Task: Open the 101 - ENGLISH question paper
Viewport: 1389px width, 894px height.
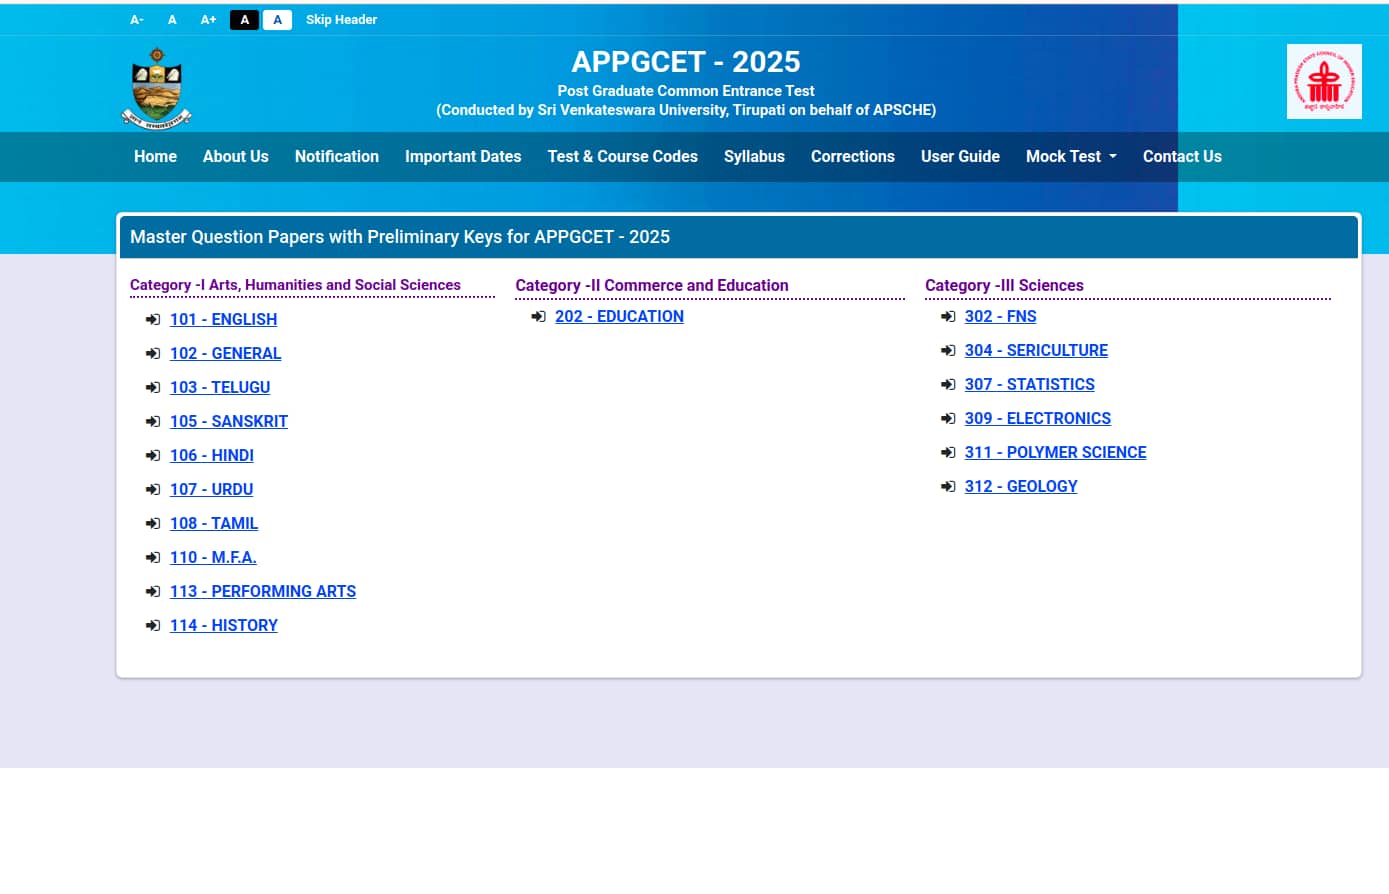Action: coord(223,320)
